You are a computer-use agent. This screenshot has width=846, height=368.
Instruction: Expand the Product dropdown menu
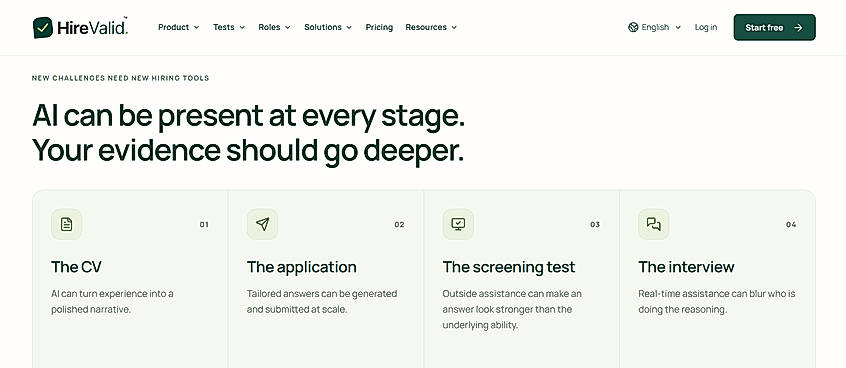pos(179,27)
